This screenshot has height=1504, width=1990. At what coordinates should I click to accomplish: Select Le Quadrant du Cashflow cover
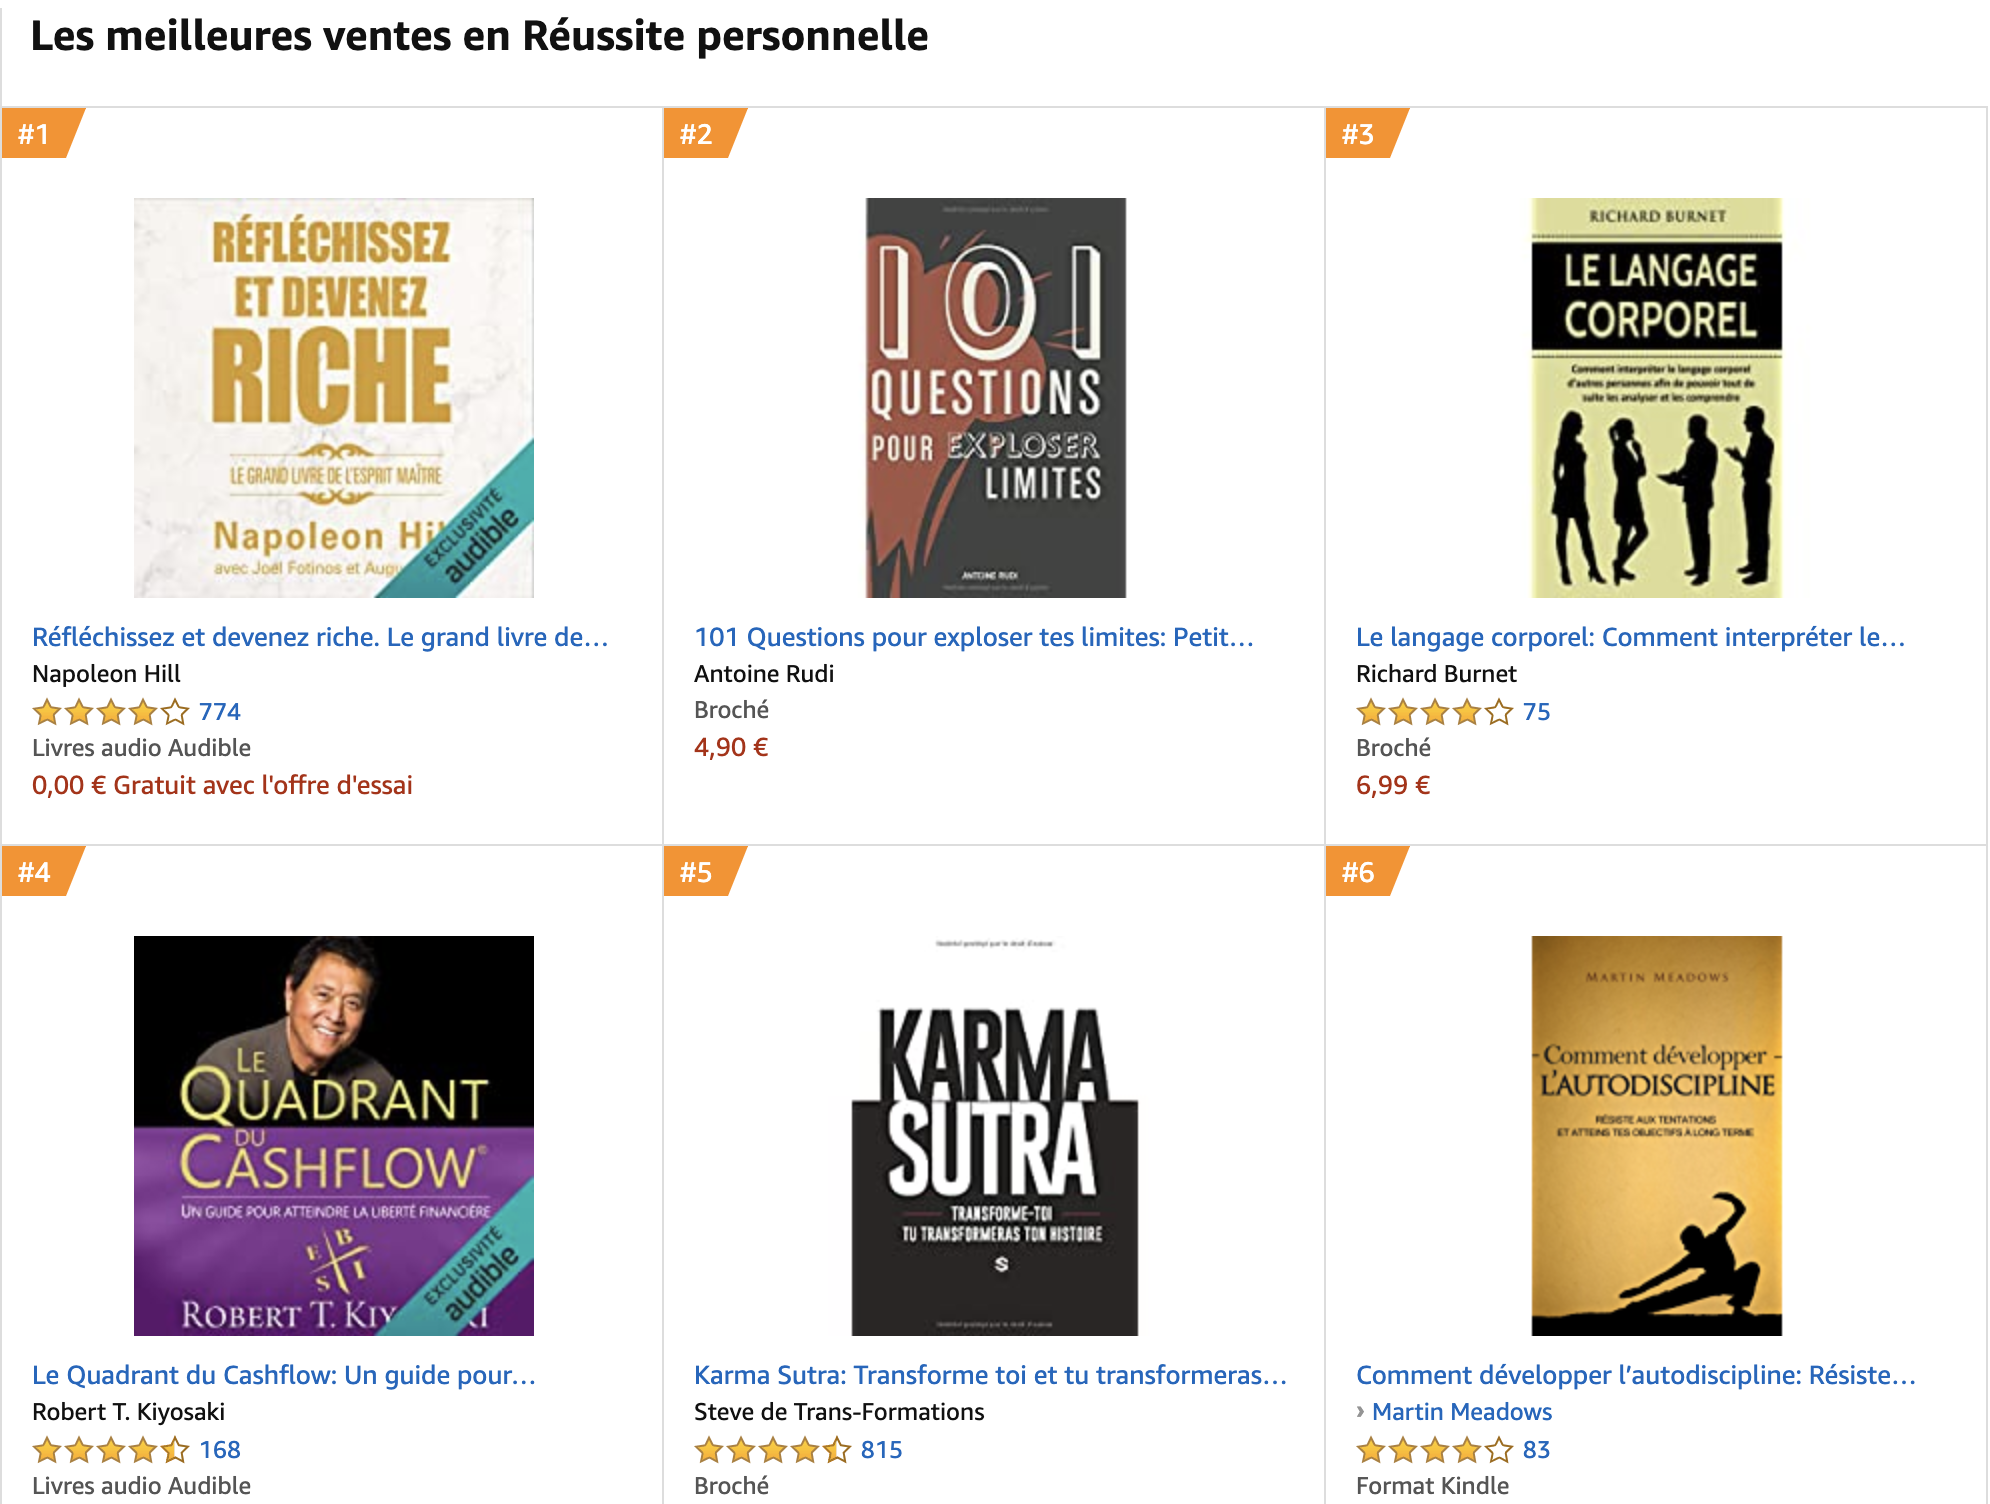333,1135
